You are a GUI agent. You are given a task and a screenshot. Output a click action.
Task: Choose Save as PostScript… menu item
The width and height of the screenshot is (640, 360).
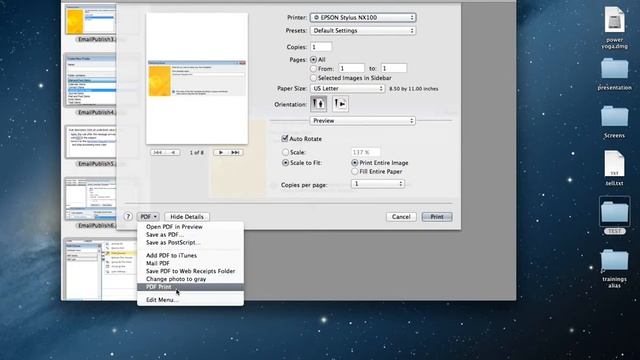[190, 242]
